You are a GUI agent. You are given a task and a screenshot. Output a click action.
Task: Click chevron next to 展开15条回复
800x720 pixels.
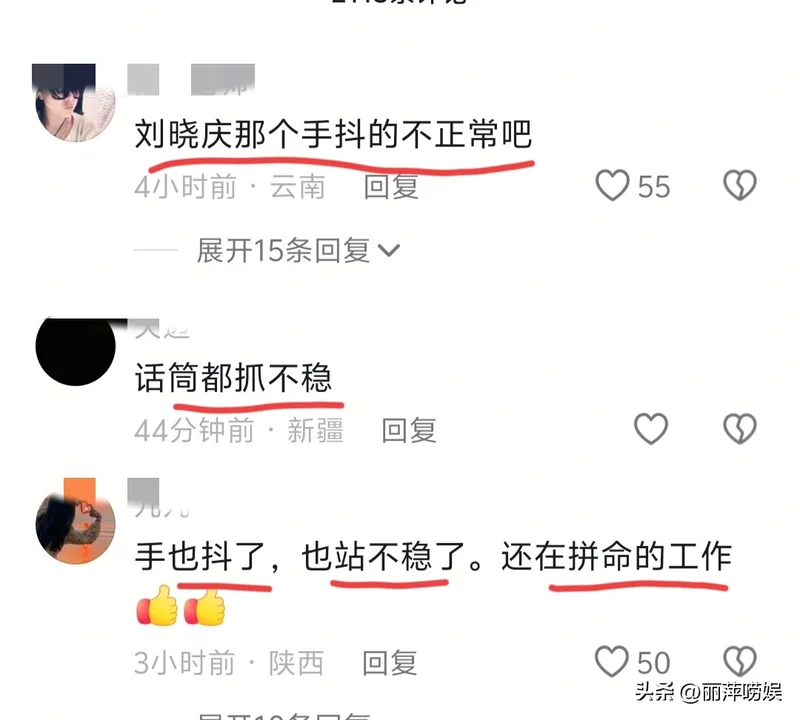coord(389,251)
